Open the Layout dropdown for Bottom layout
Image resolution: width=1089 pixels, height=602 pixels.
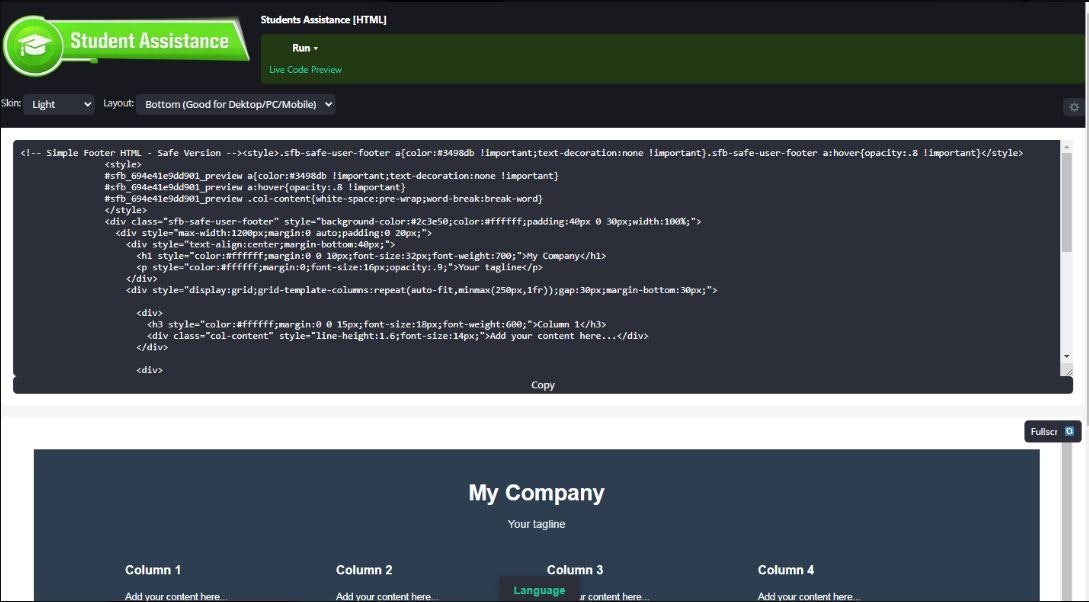click(235, 104)
